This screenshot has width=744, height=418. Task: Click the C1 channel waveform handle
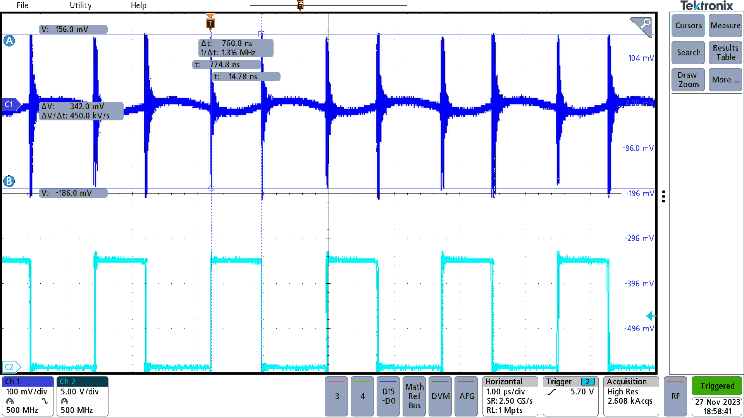(x=9, y=104)
